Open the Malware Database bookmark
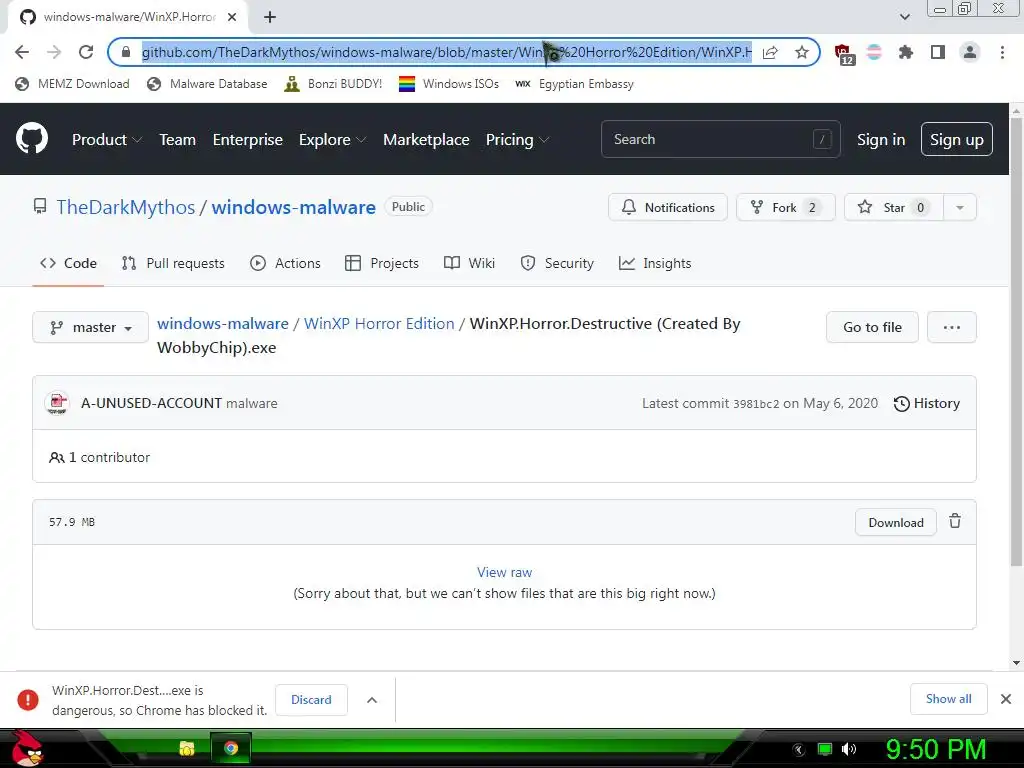Viewport: 1024px width, 768px height. pyautogui.click(x=207, y=84)
